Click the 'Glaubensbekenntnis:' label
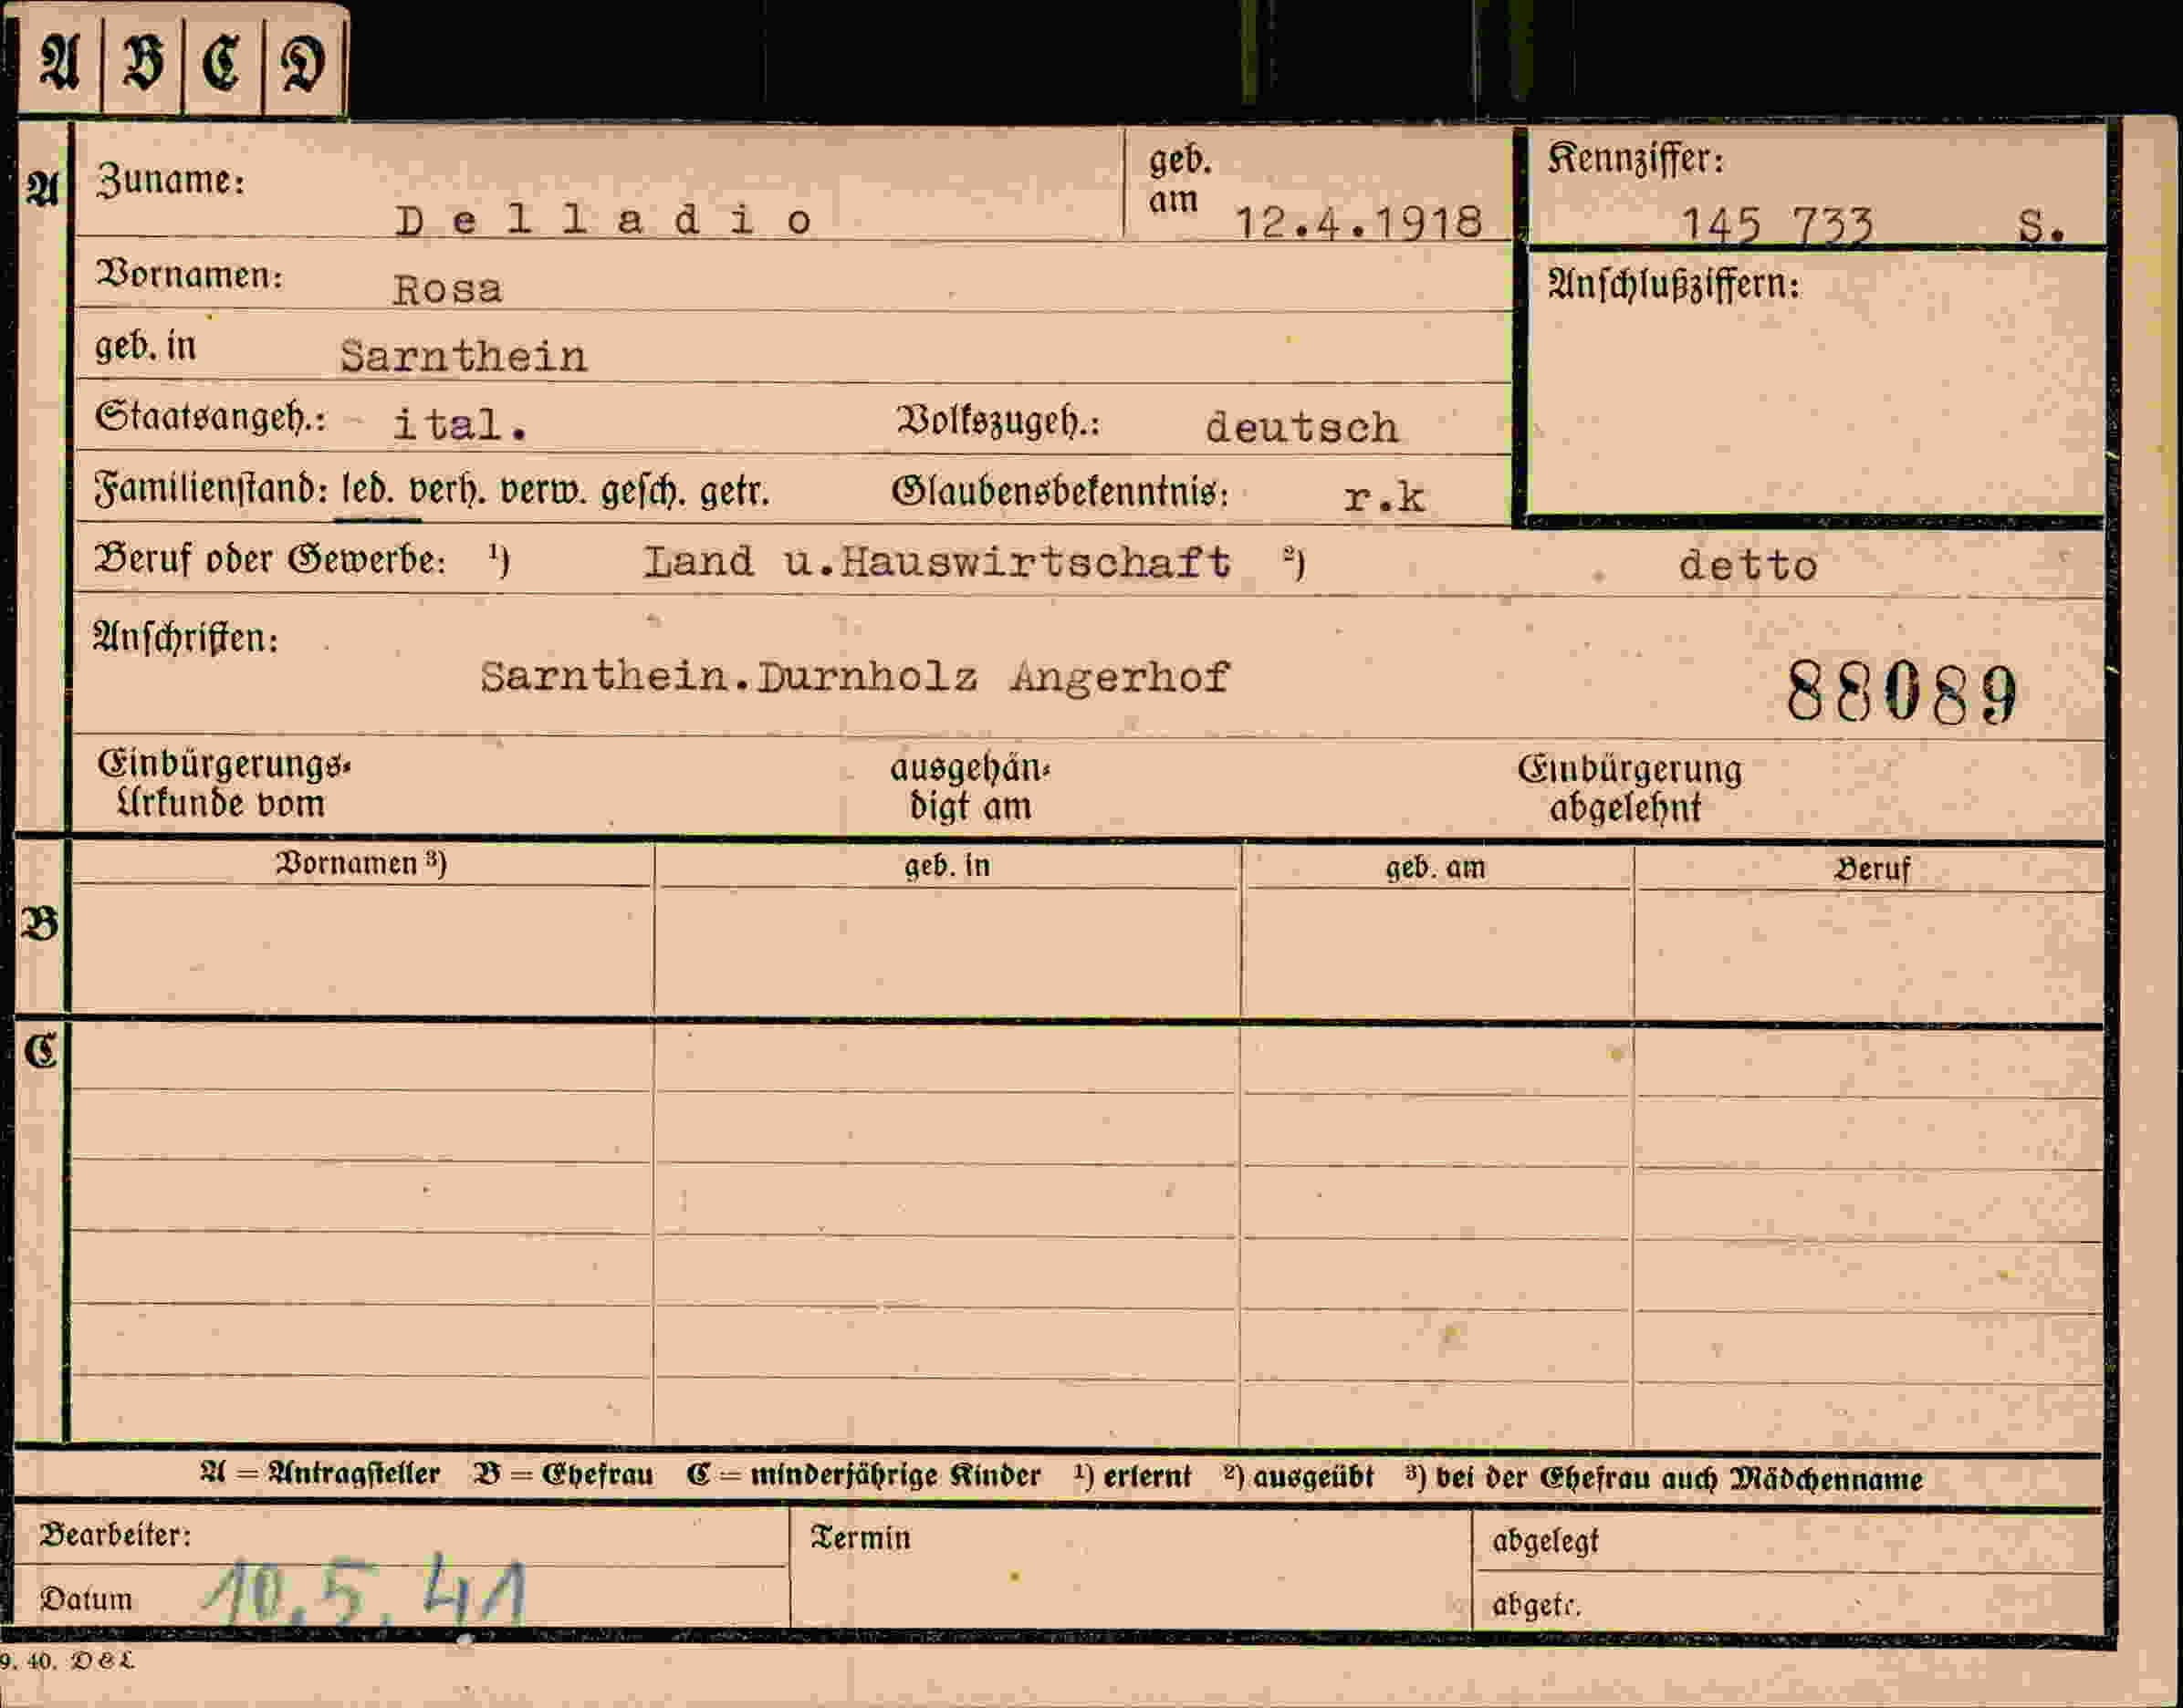Screen dimensions: 2183x1708 [x=1060, y=491]
